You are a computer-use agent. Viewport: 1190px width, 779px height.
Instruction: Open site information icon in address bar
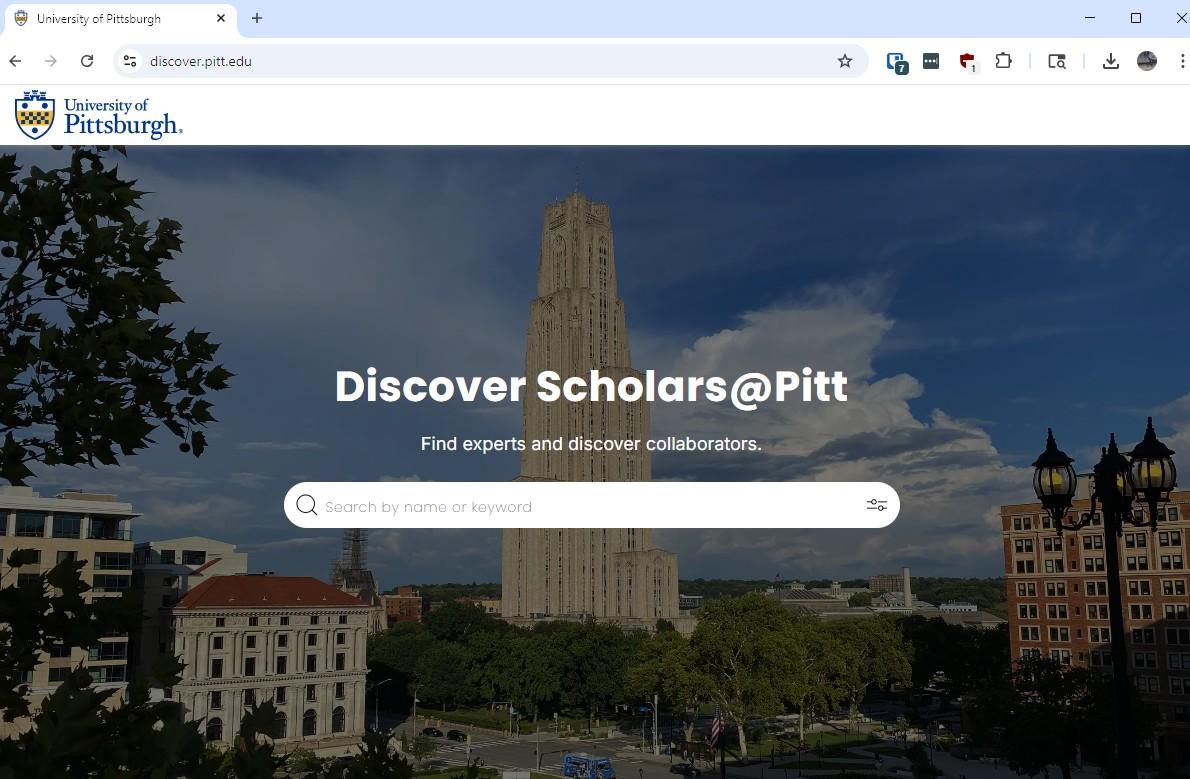[131, 61]
